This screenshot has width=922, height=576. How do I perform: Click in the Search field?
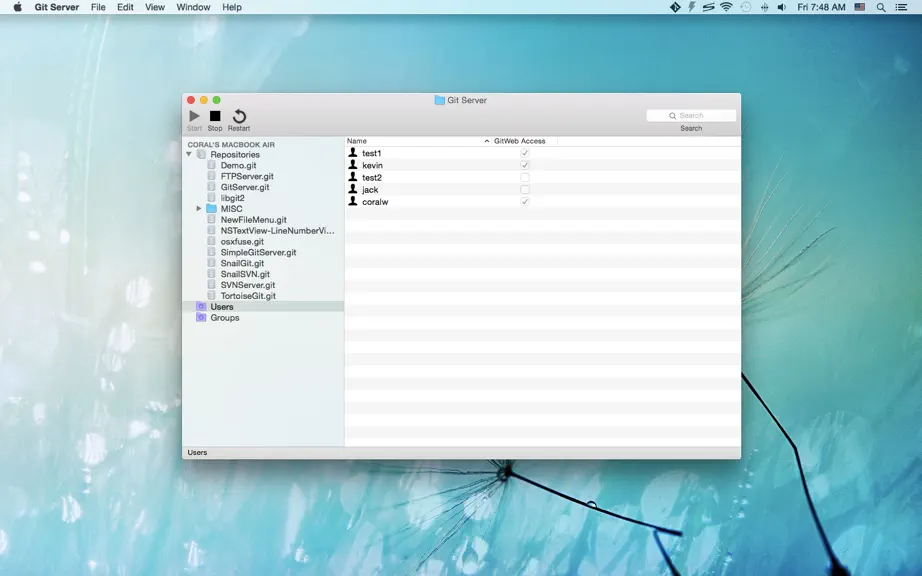click(691, 115)
